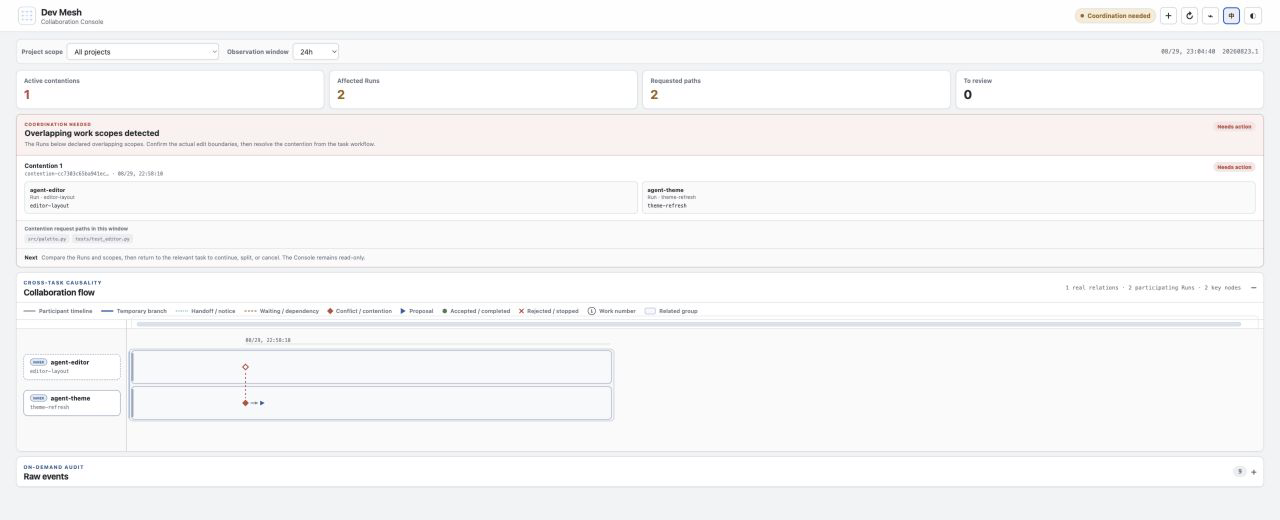The height and width of the screenshot is (520, 1280).
Task: Click the plus button in the header
Action: 1168,16
